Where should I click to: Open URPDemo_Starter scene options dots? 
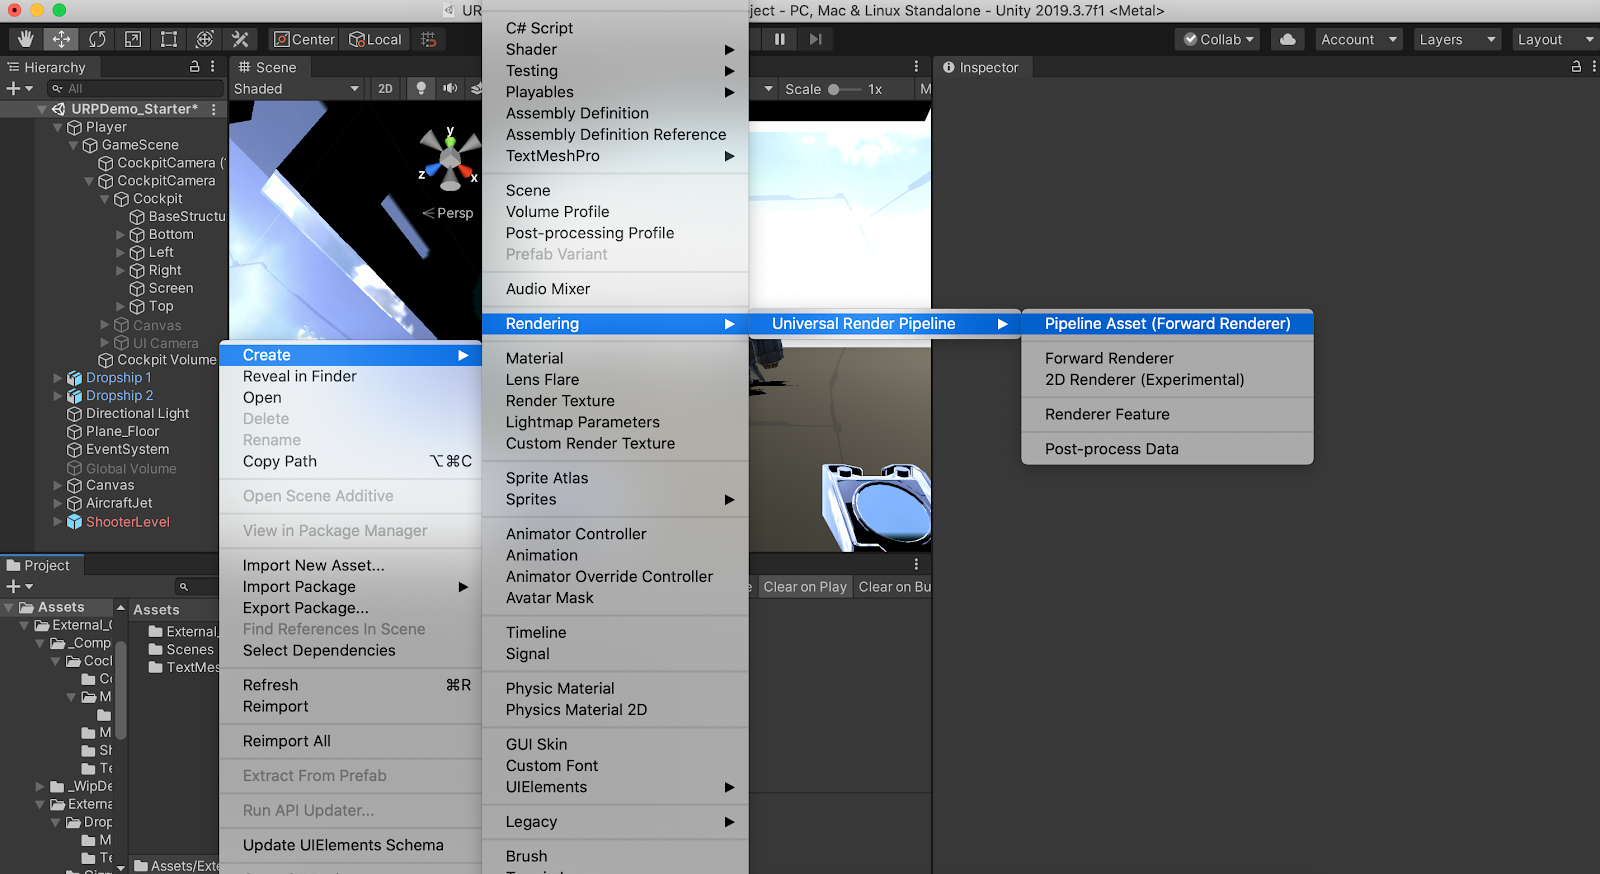213,109
